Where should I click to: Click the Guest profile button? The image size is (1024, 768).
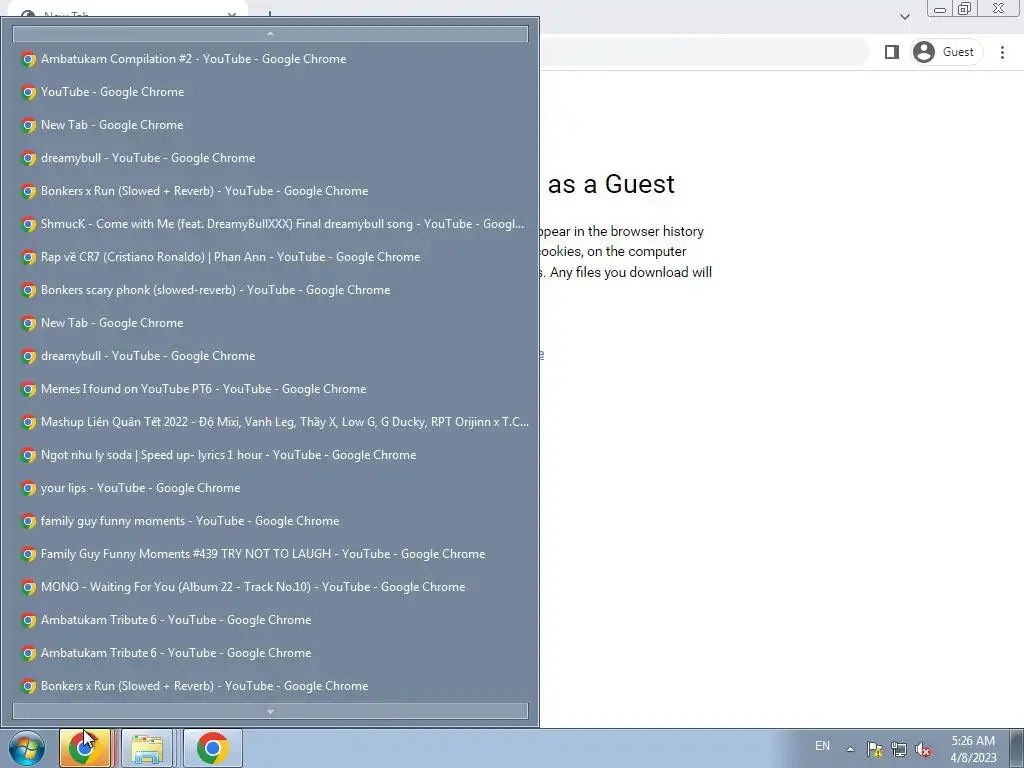click(946, 52)
